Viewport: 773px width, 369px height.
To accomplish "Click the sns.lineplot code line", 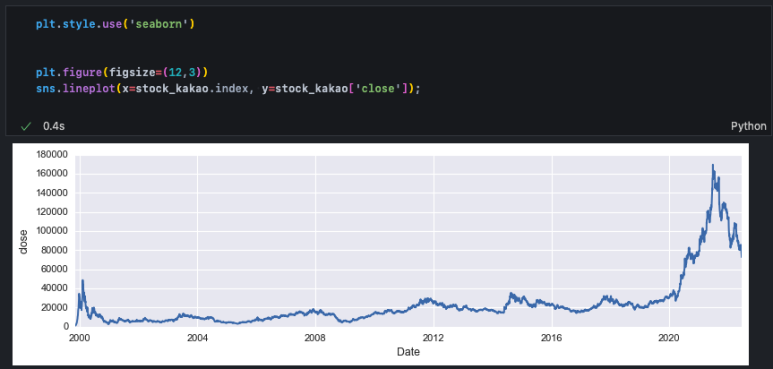I will tap(227, 89).
